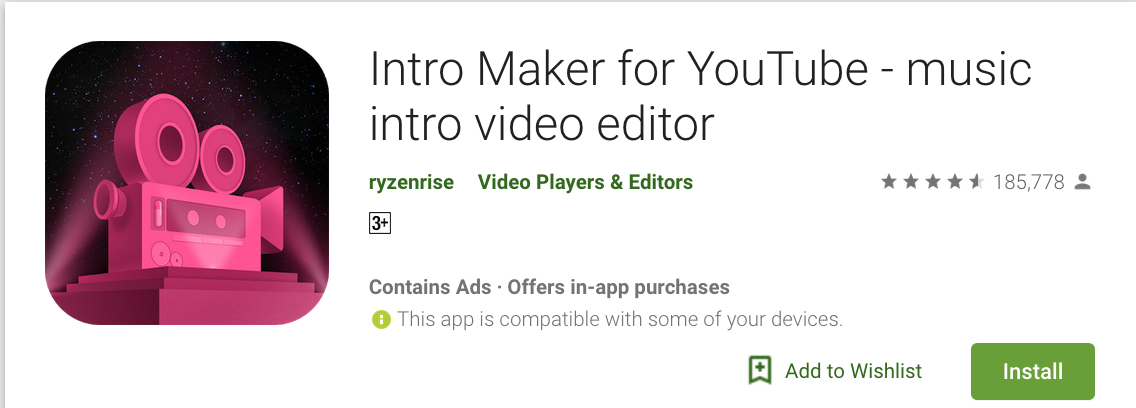This screenshot has width=1136, height=408.
Task: Click the first rating star
Action: point(889,182)
